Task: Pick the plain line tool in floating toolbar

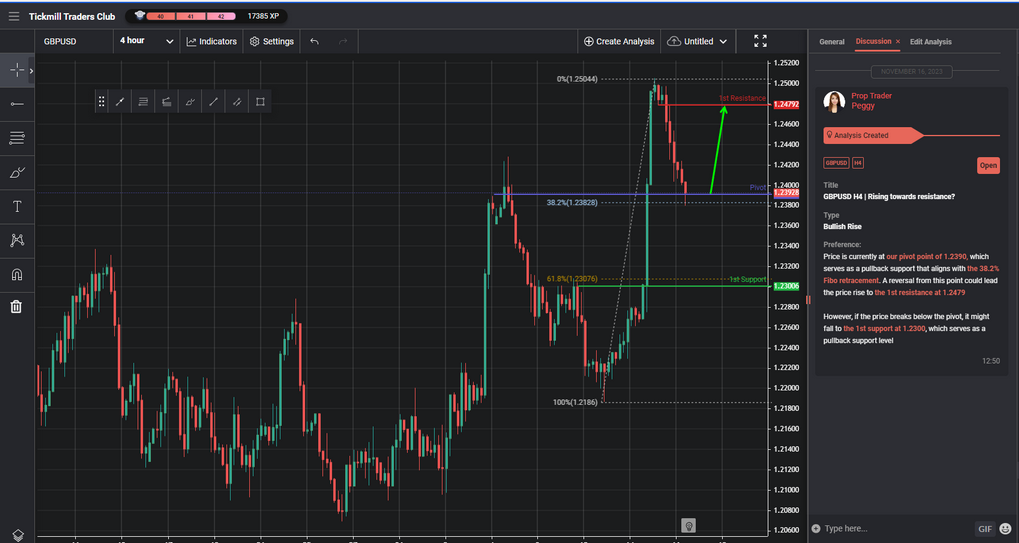Action: [214, 101]
